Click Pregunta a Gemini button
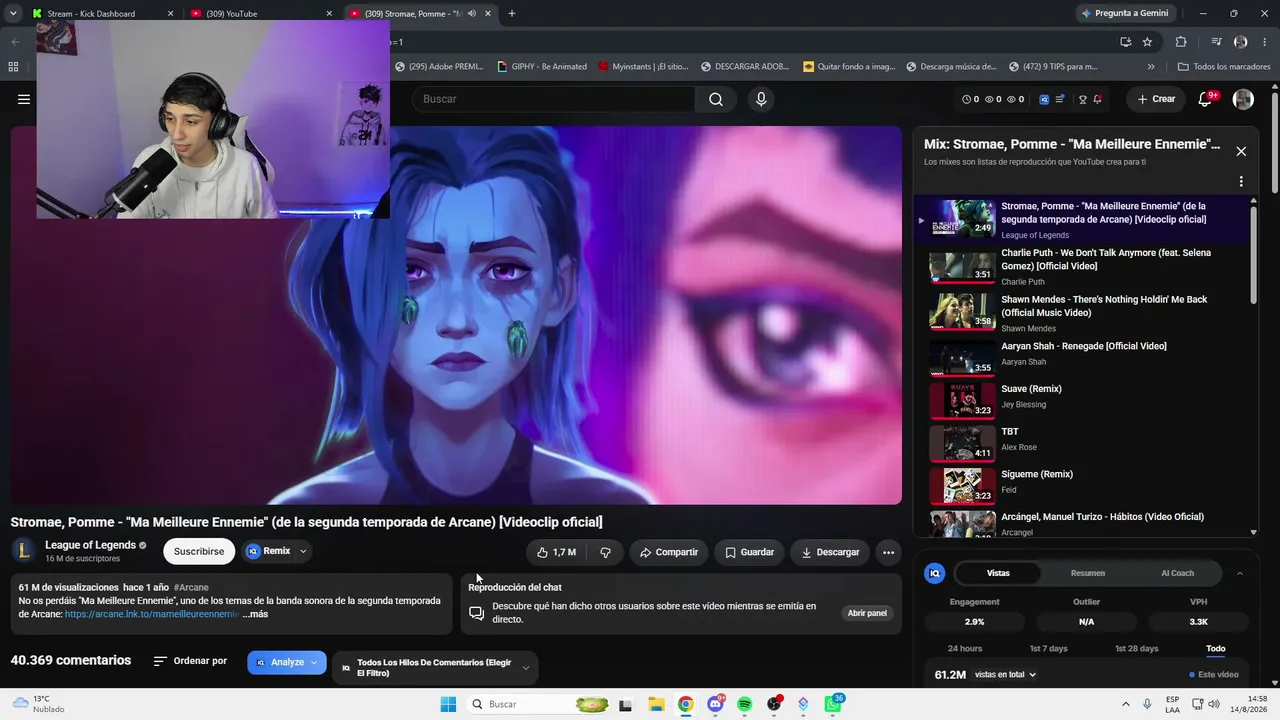 pyautogui.click(x=1125, y=13)
